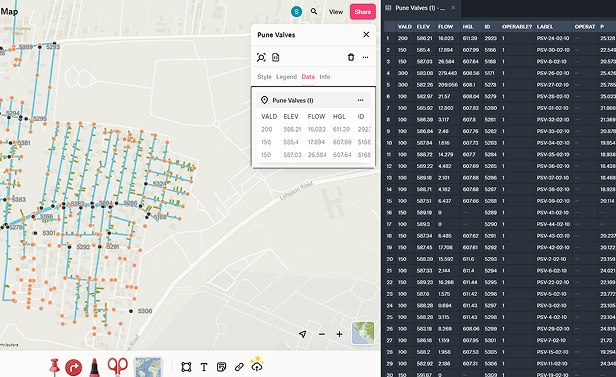Click the layer file export icon
Screen dimensions: 616x377
(x=276, y=57)
